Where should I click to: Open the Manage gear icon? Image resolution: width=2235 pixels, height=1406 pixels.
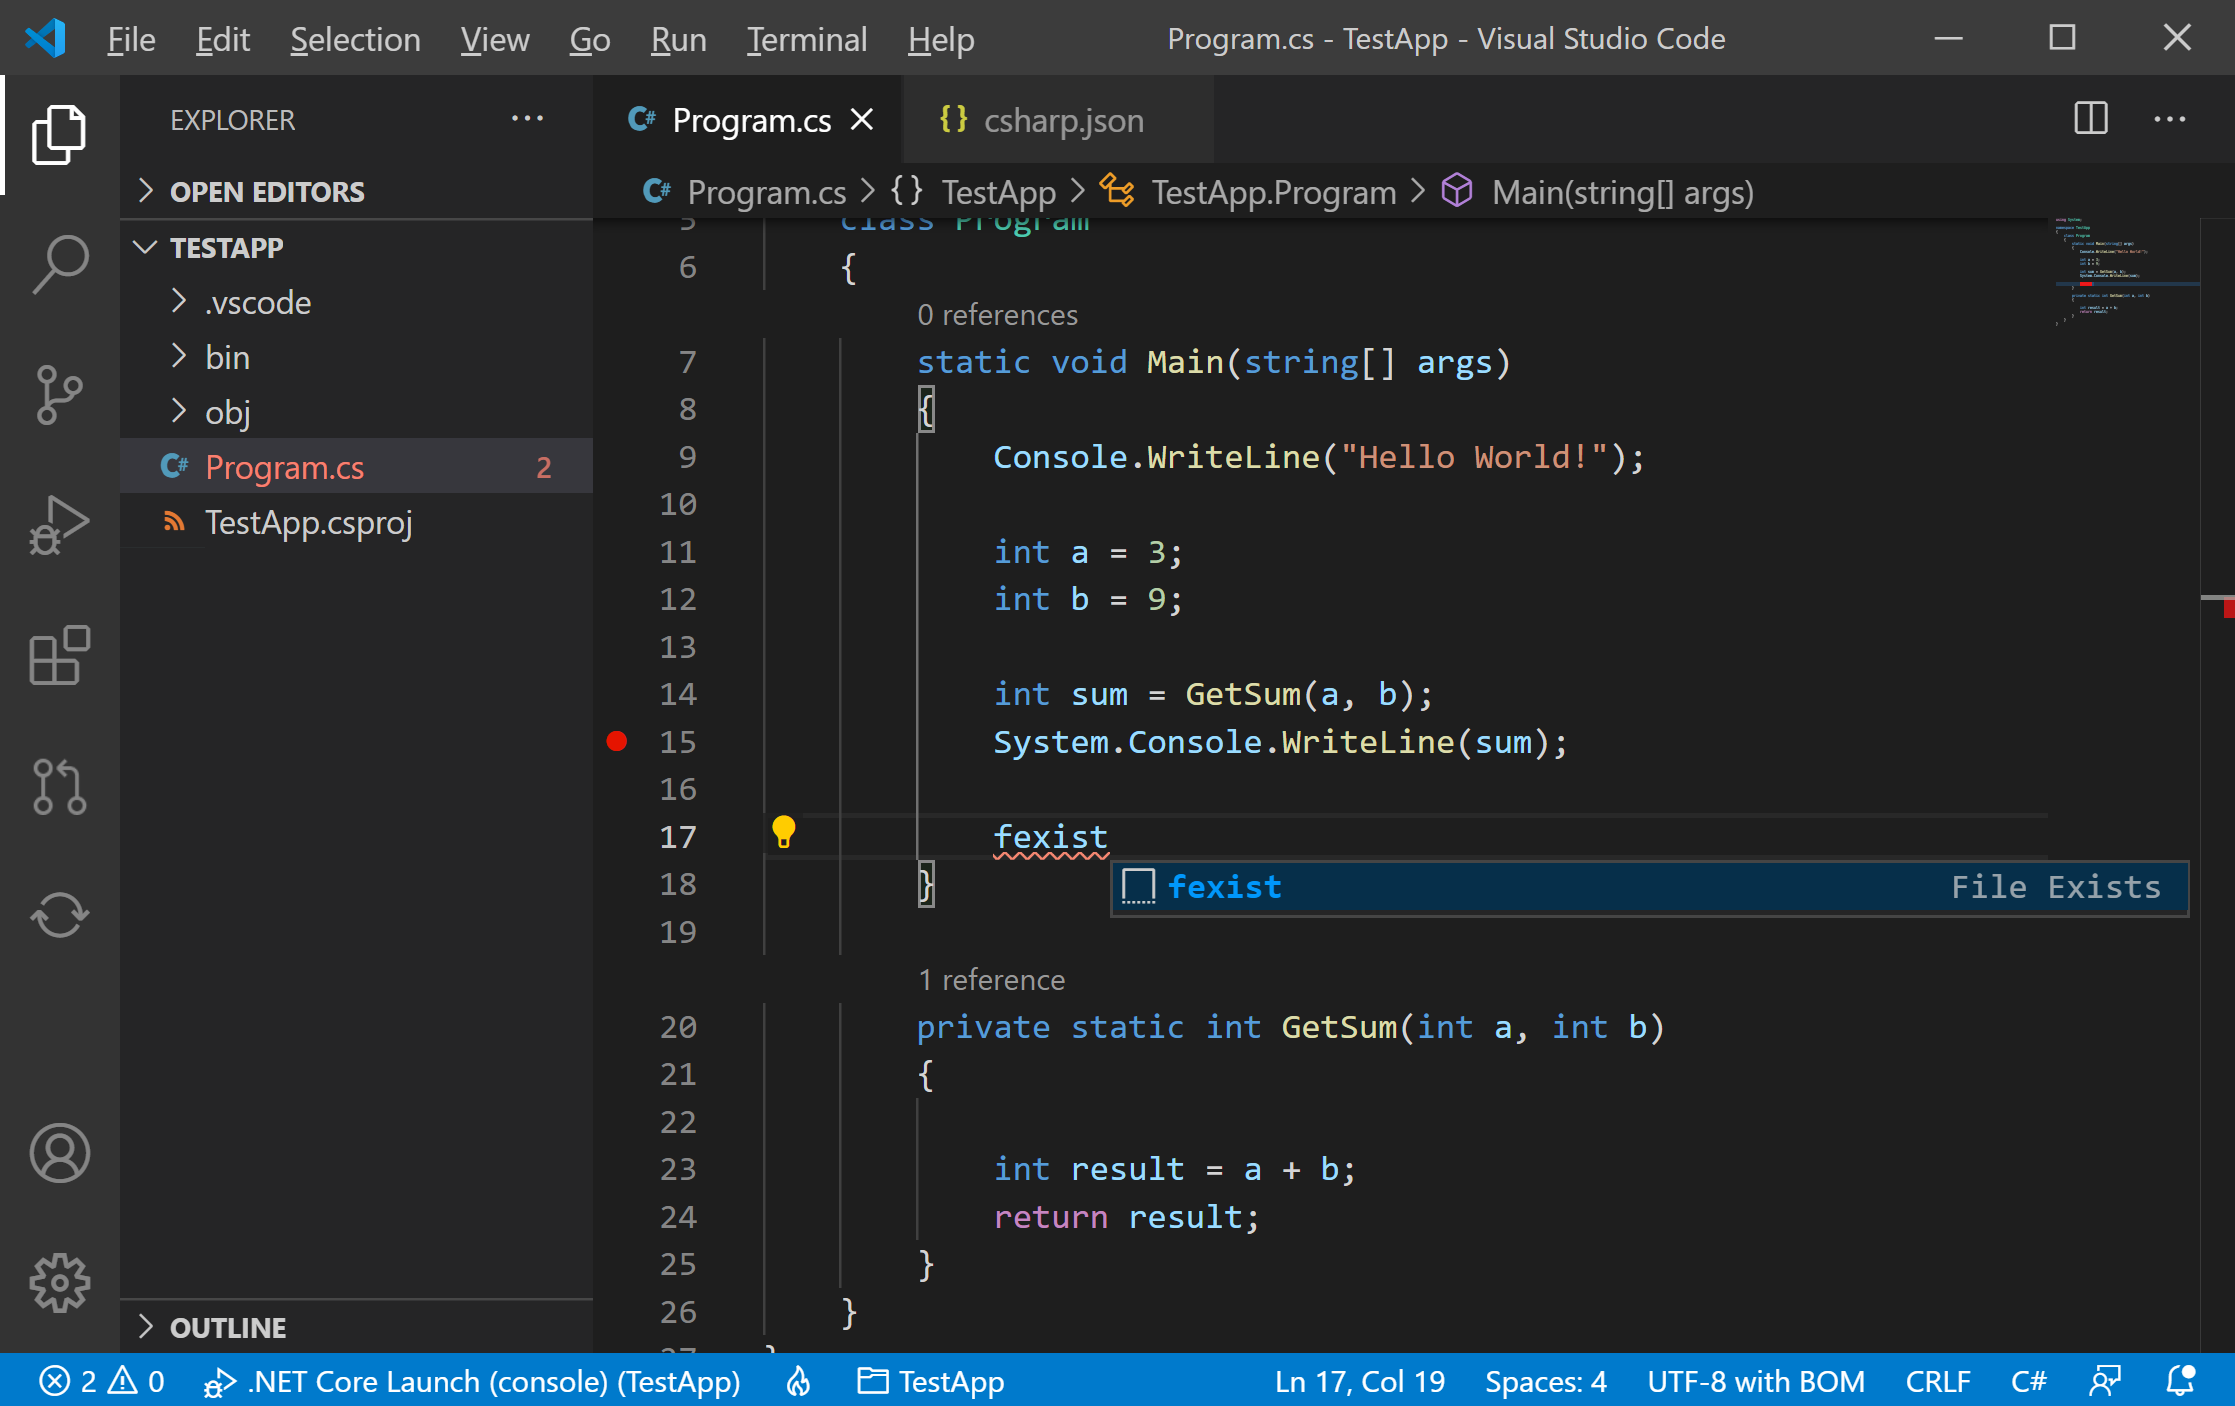click(60, 1283)
